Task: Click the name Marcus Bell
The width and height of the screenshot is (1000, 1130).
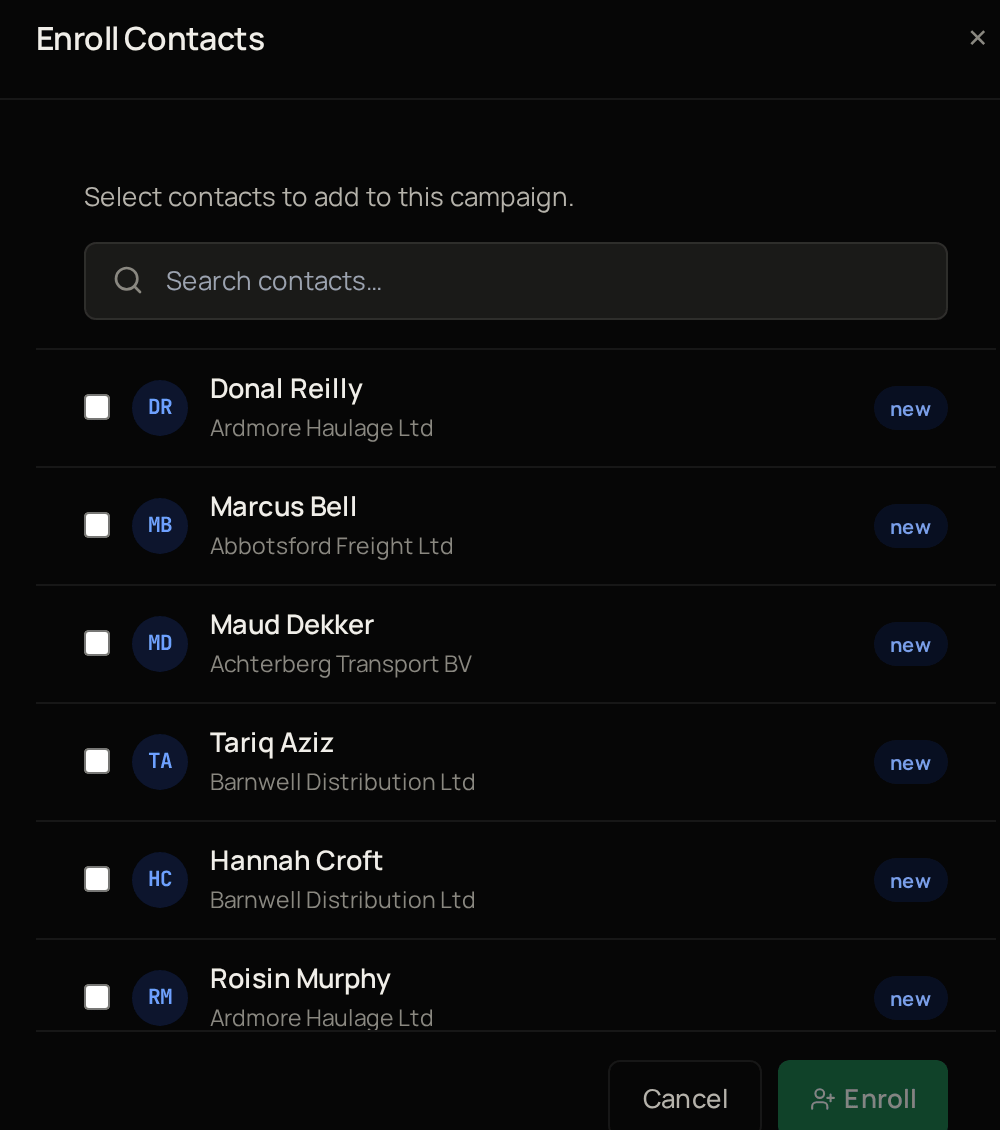Action: (x=283, y=507)
